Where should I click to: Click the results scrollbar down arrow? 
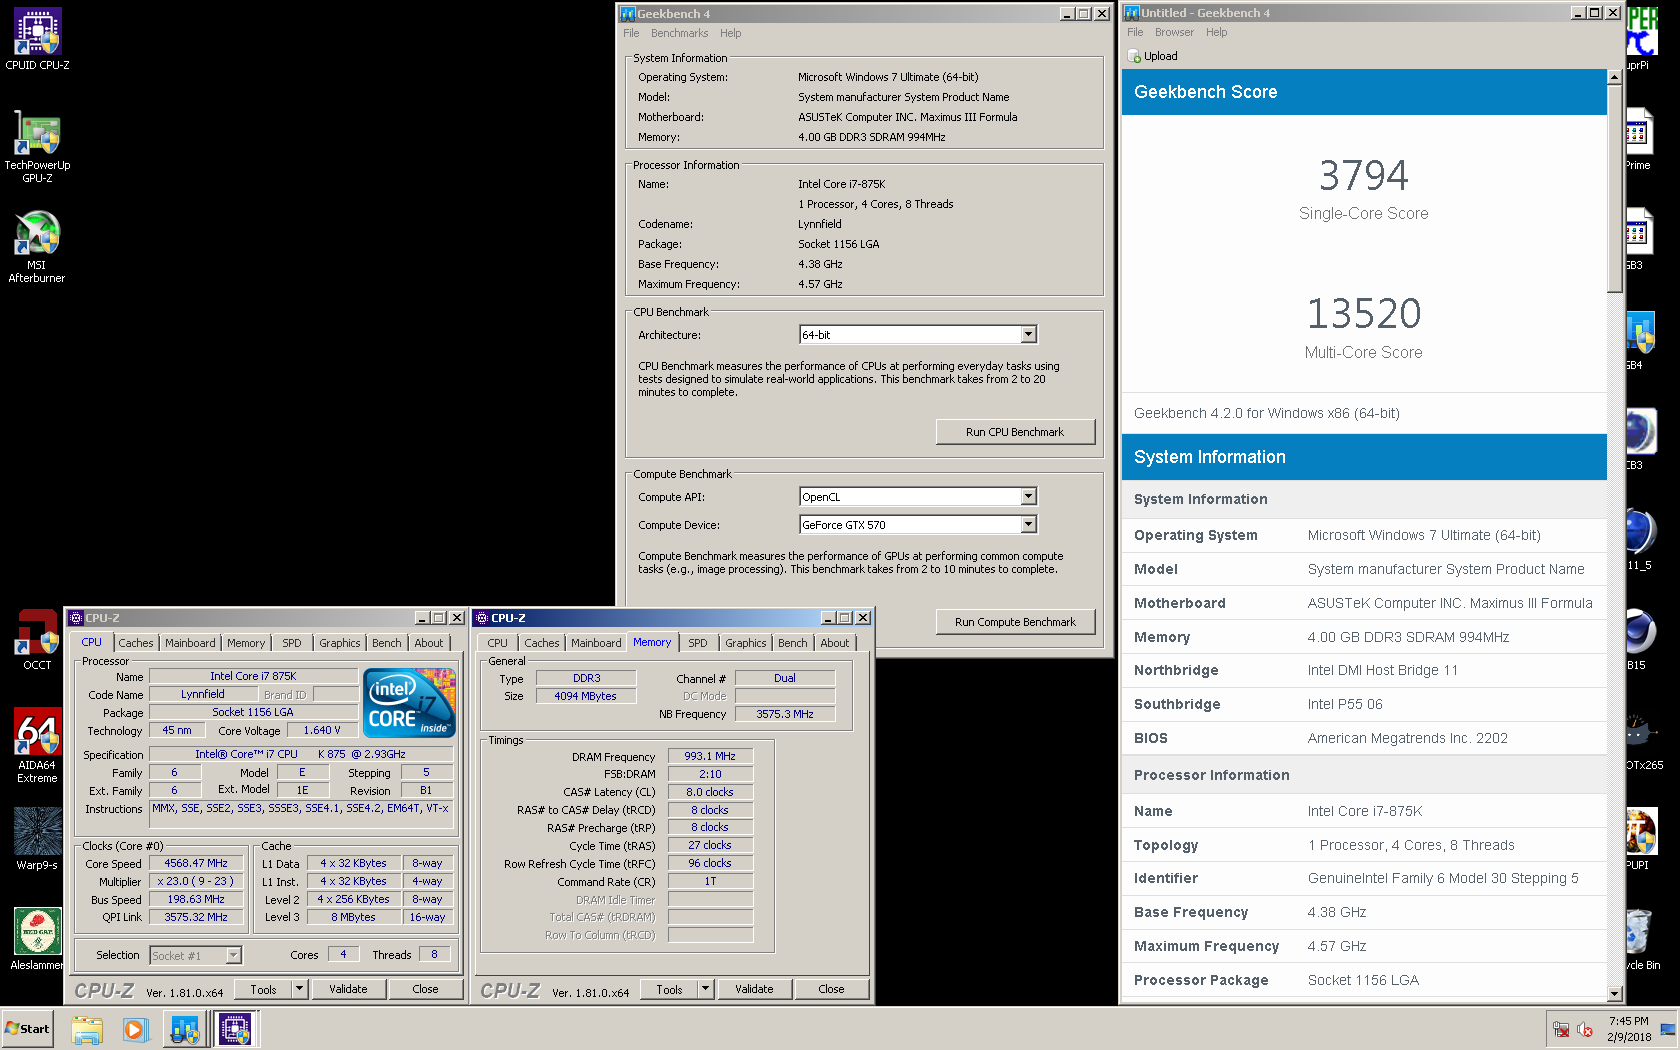tap(1614, 994)
